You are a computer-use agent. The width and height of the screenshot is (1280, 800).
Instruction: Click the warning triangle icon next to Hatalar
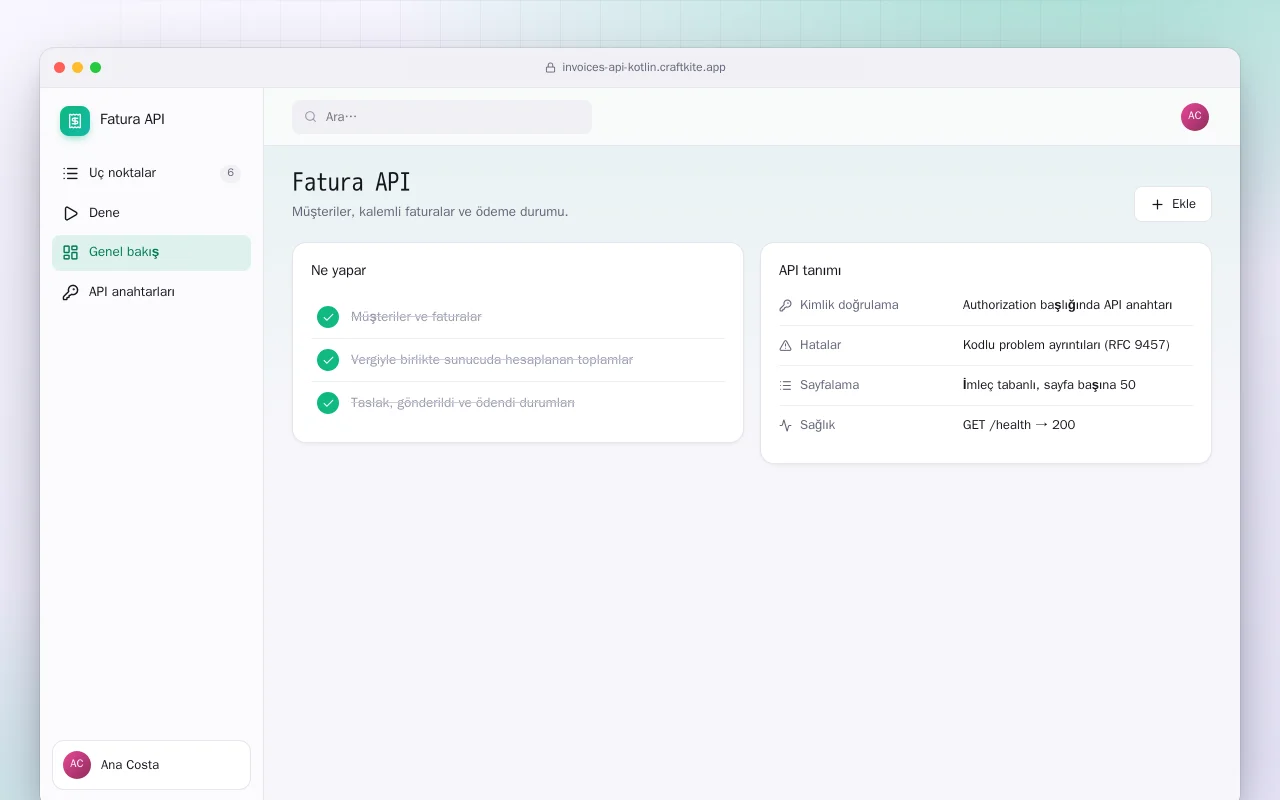coord(785,345)
